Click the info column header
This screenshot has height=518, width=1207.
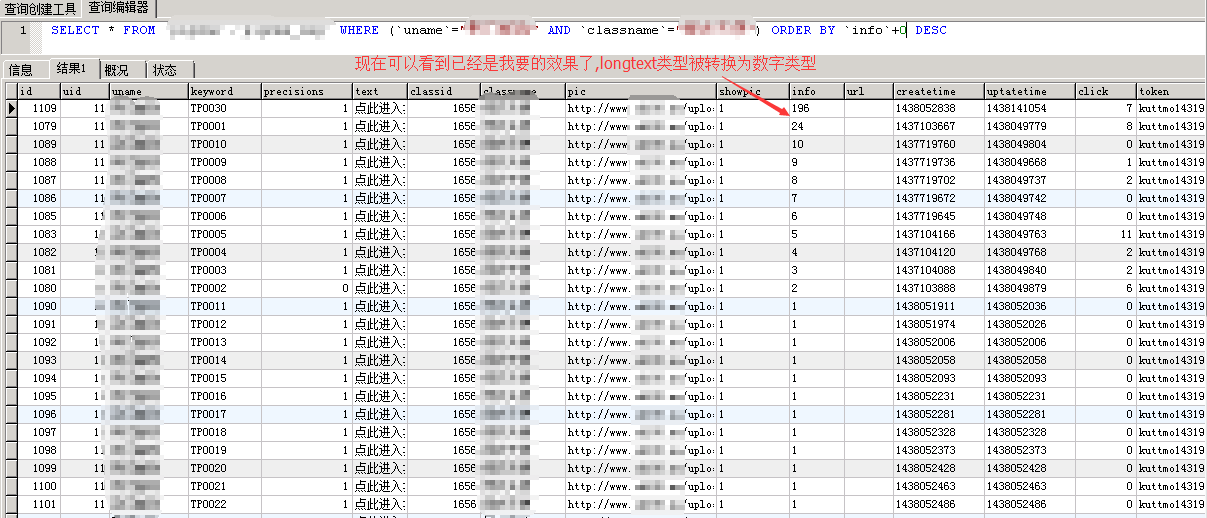[816, 91]
